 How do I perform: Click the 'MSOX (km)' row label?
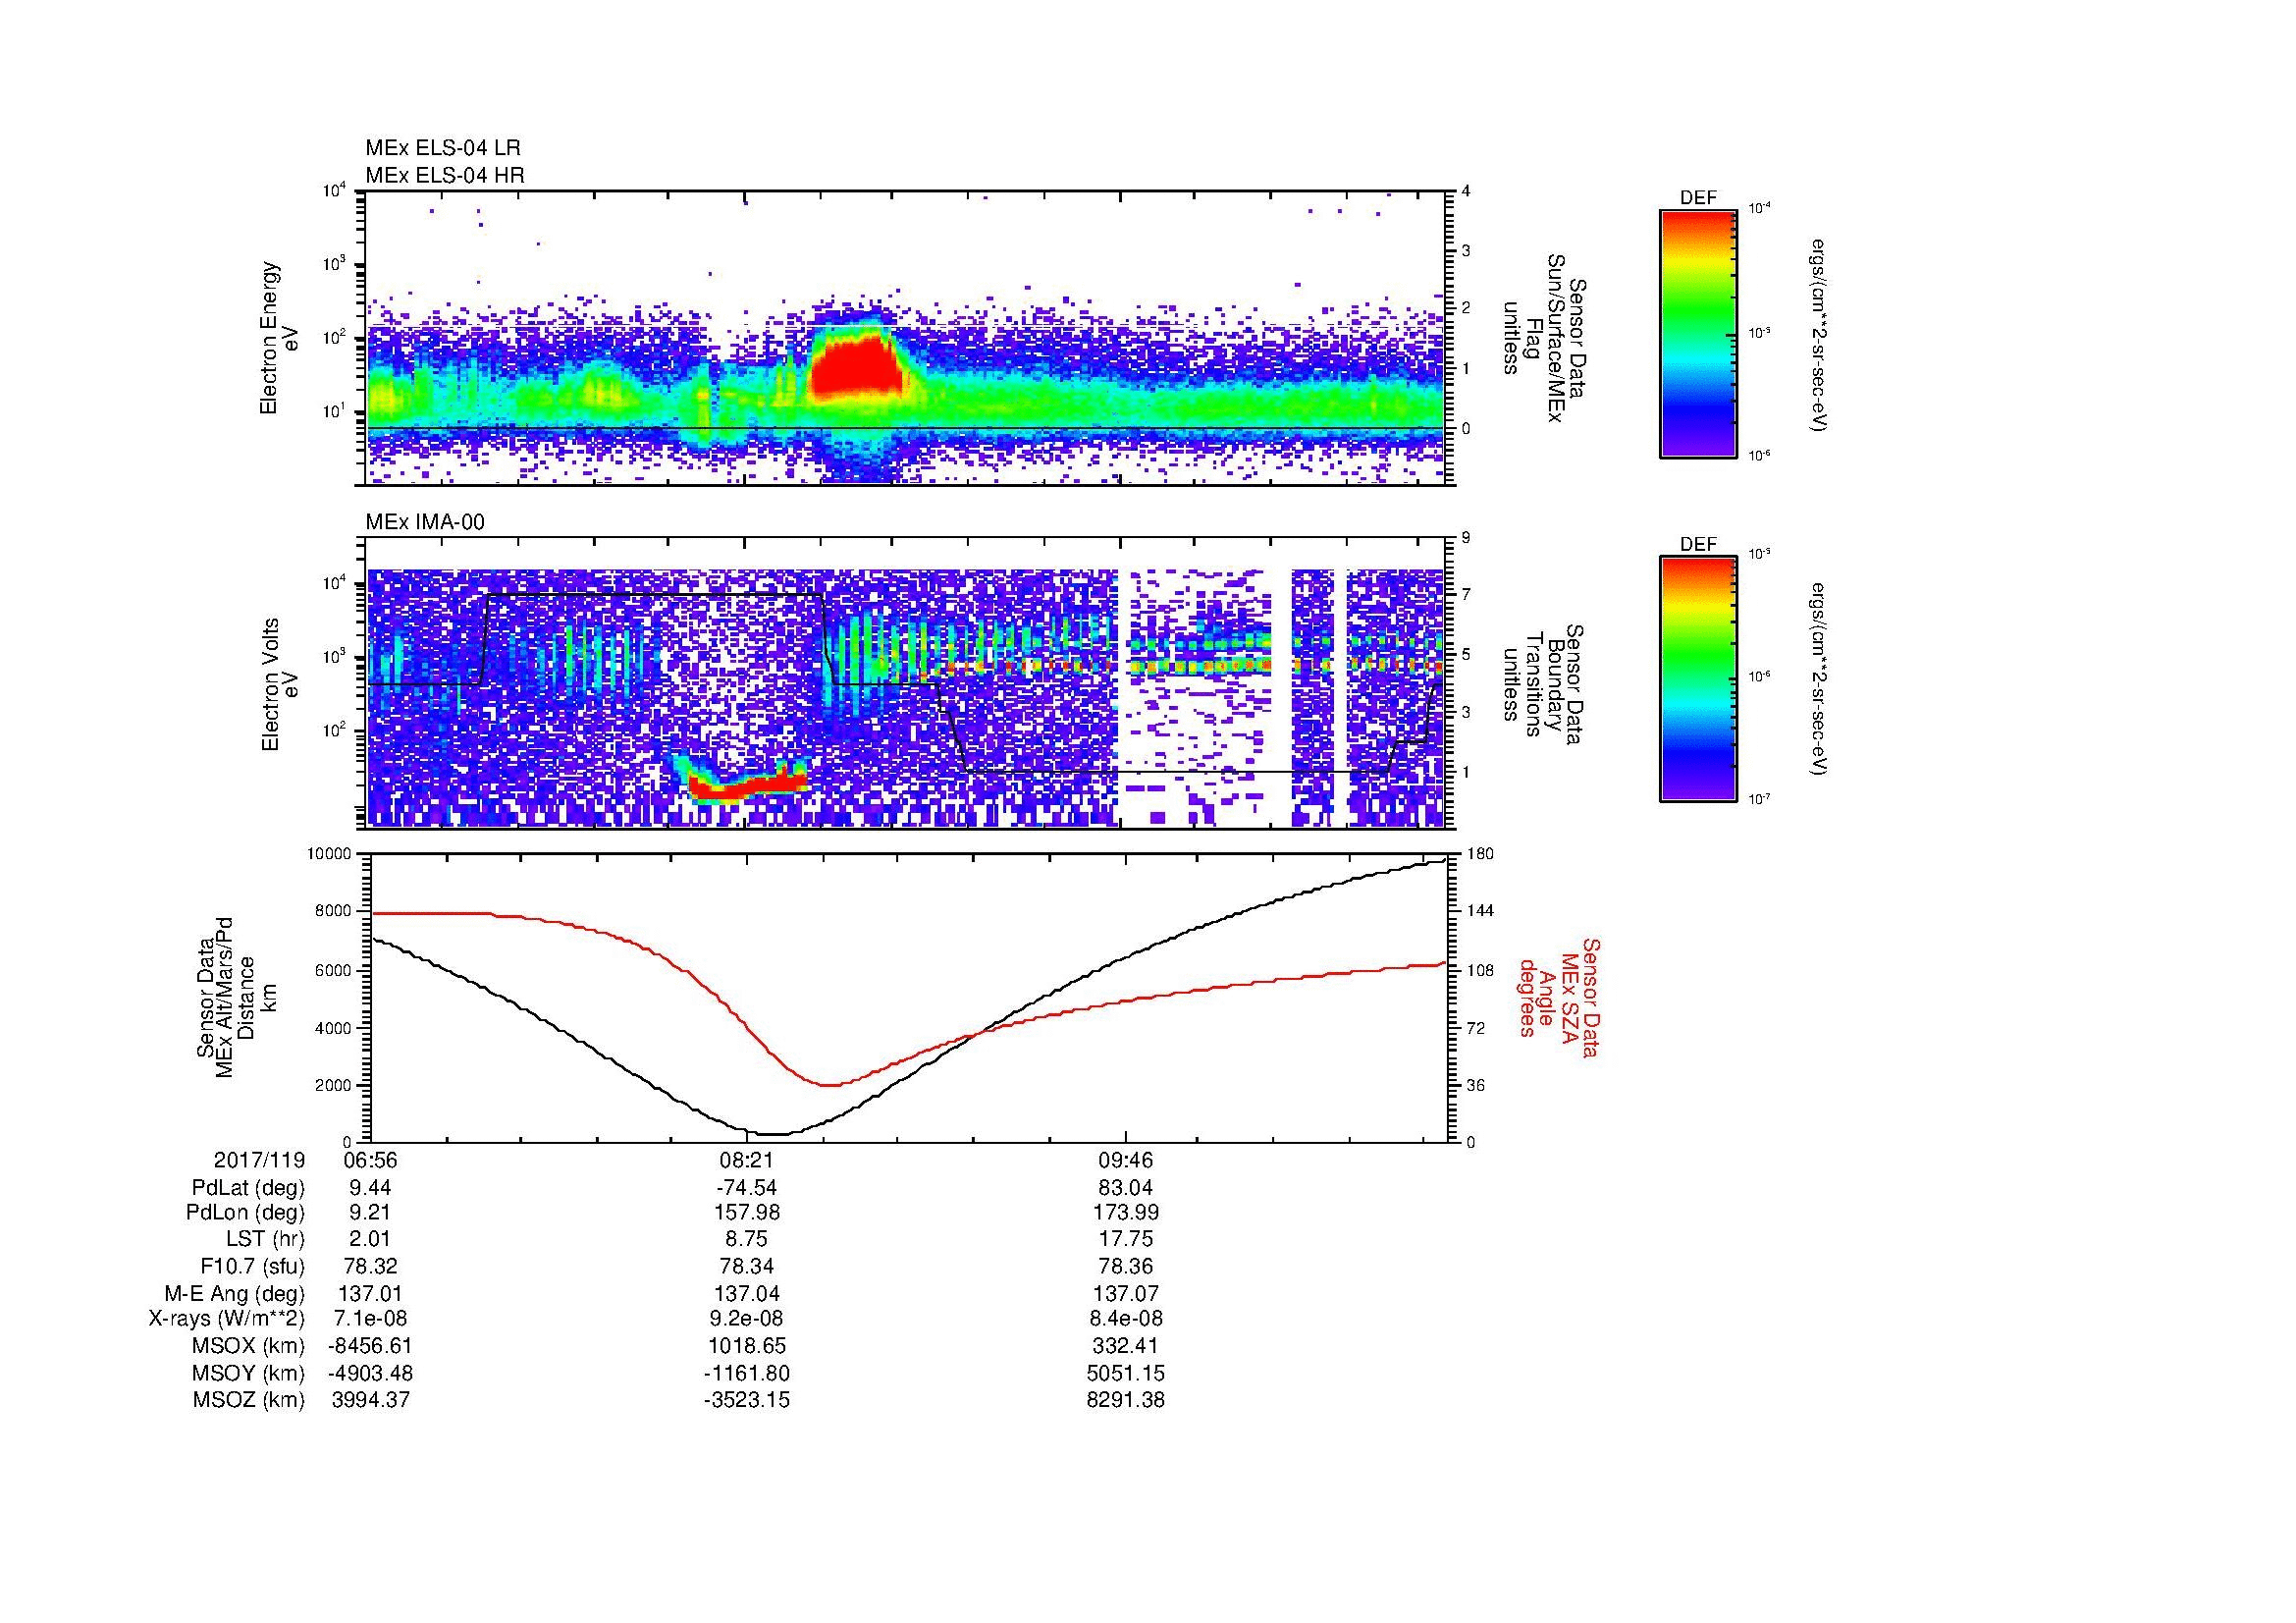click(x=247, y=1346)
